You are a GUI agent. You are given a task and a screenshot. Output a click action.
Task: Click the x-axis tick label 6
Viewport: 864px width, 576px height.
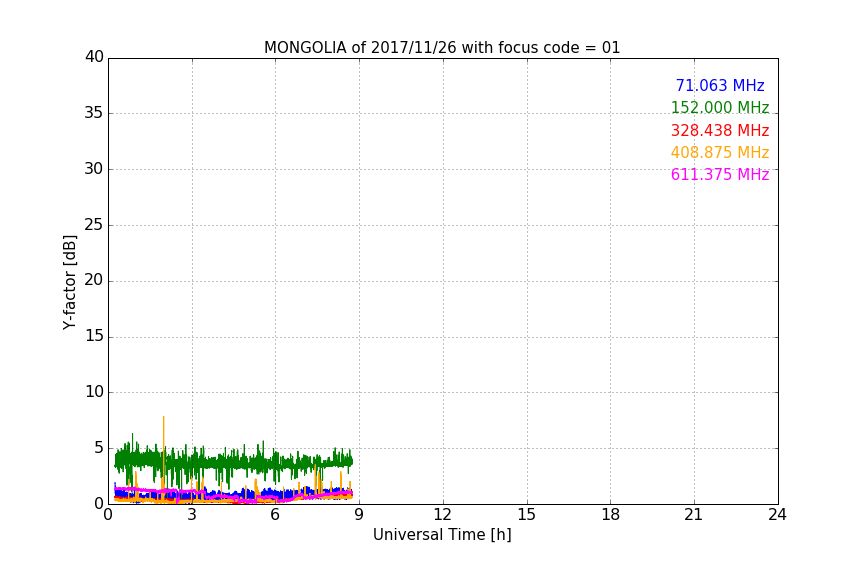(276, 515)
